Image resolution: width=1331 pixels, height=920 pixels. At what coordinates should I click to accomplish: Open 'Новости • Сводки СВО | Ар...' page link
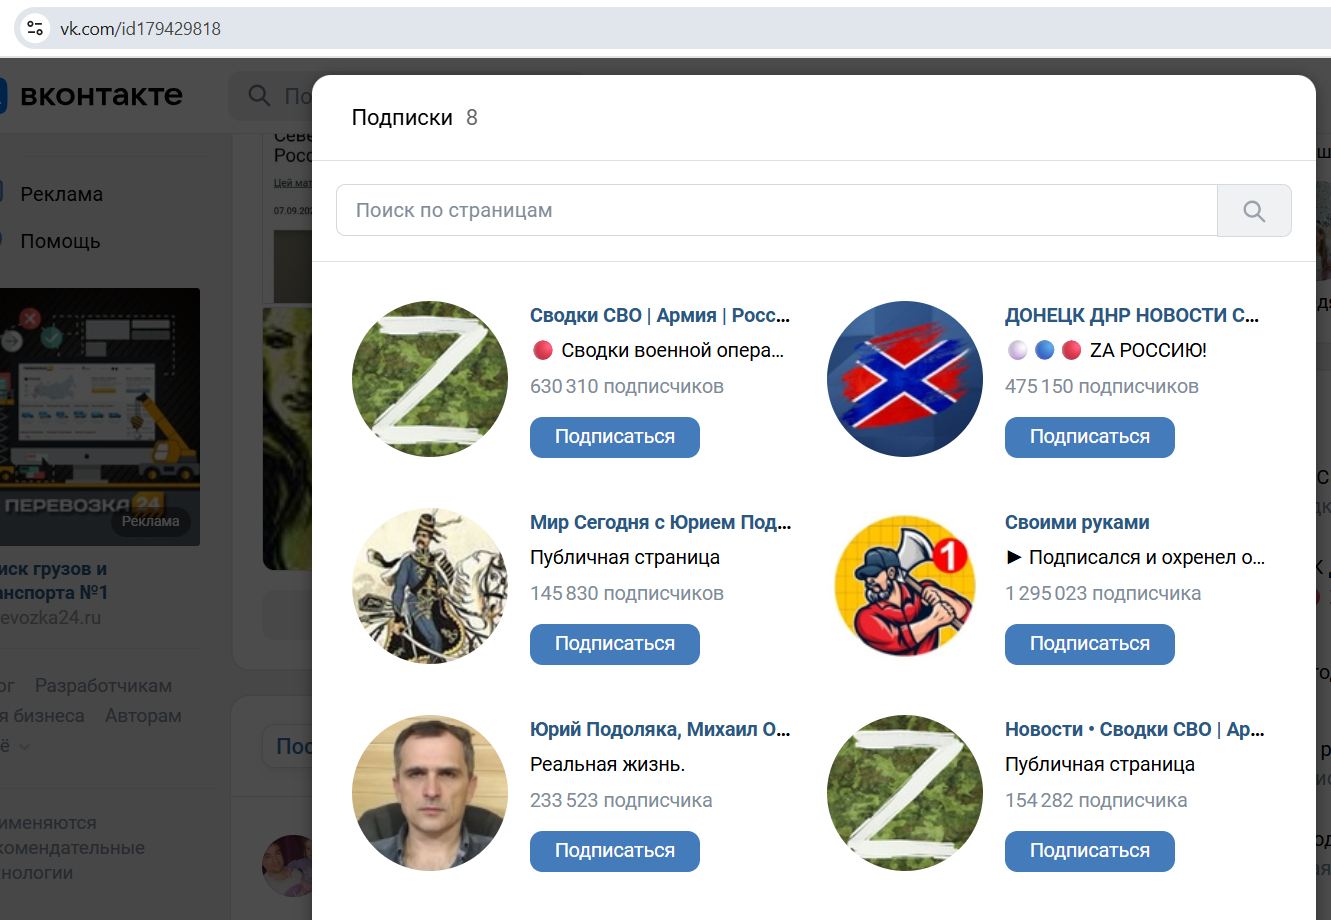click(x=1135, y=729)
